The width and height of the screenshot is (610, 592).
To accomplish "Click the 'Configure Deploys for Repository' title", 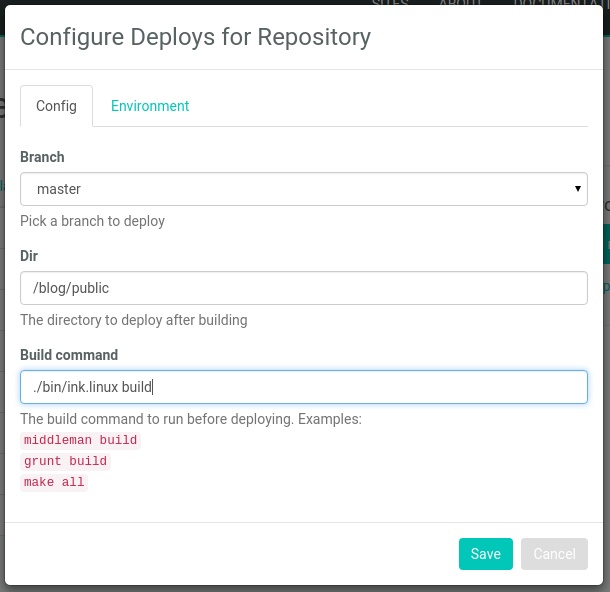I will coord(195,37).
